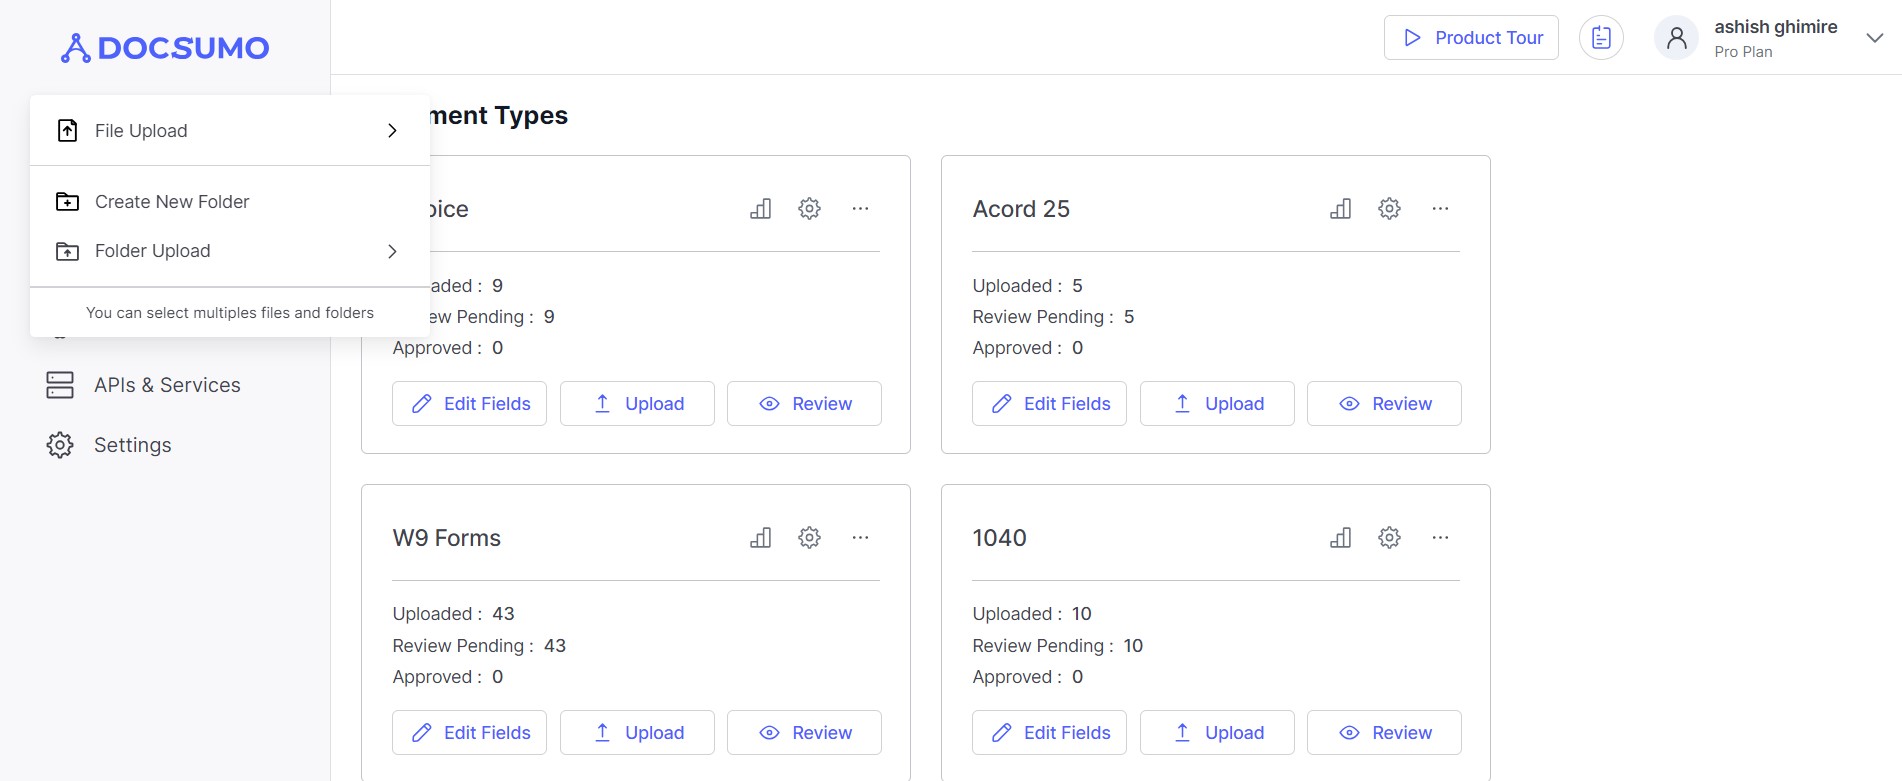Open the user account dropdown chevron
Image resolution: width=1902 pixels, height=781 pixels.
pos(1875,38)
